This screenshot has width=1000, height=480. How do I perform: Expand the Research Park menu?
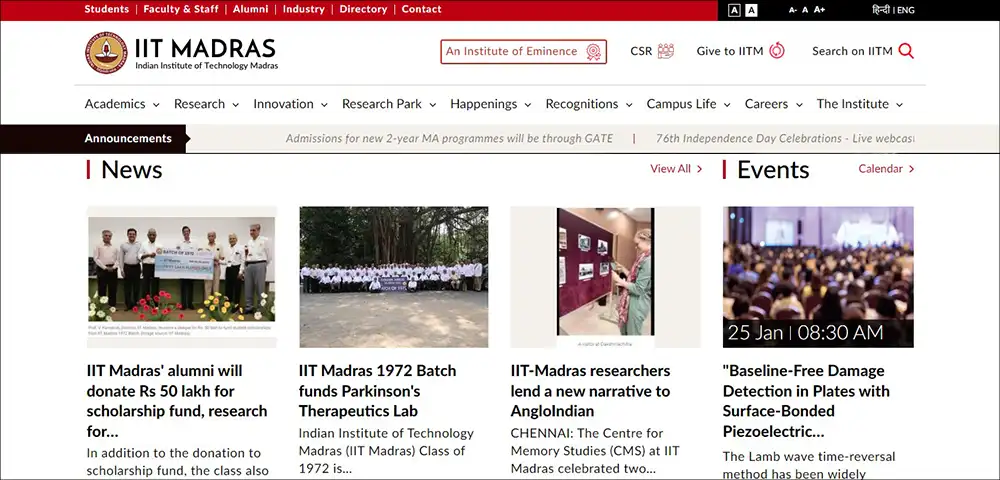pos(389,104)
